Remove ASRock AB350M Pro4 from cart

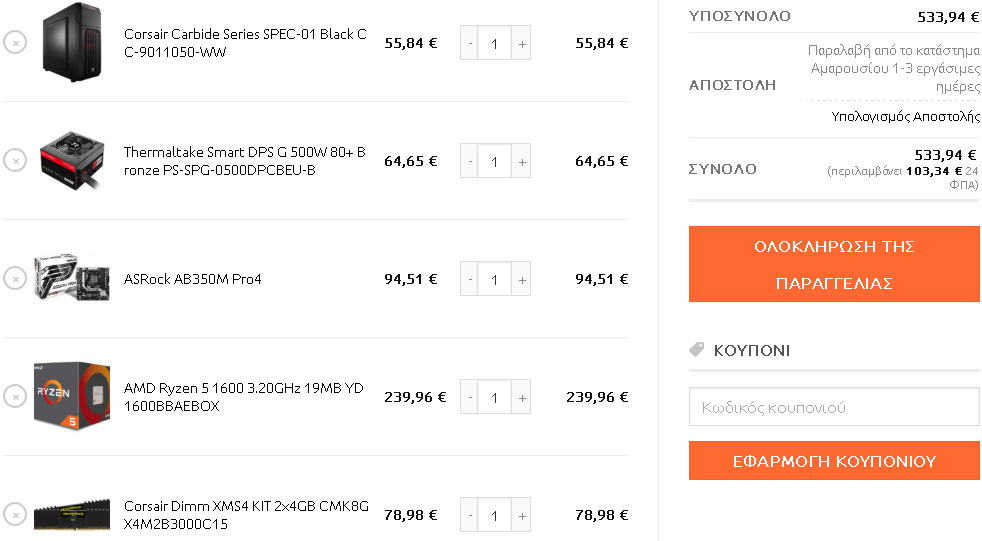pos(15,279)
